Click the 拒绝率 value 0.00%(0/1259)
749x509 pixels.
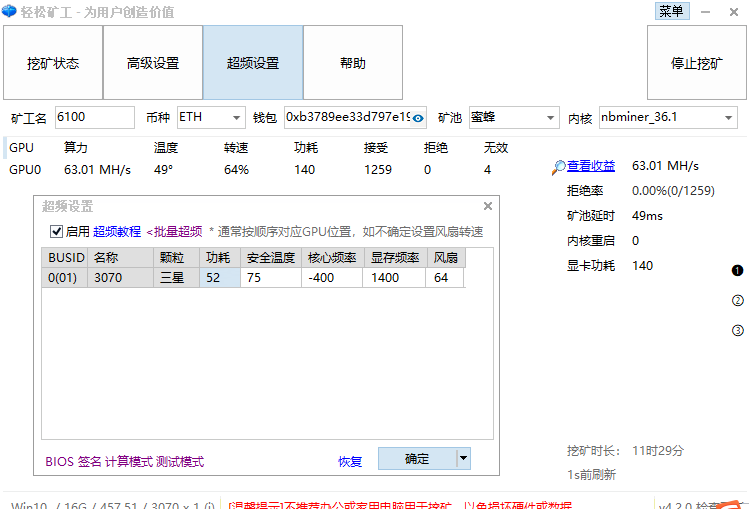pyautogui.click(x=673, y=191)
